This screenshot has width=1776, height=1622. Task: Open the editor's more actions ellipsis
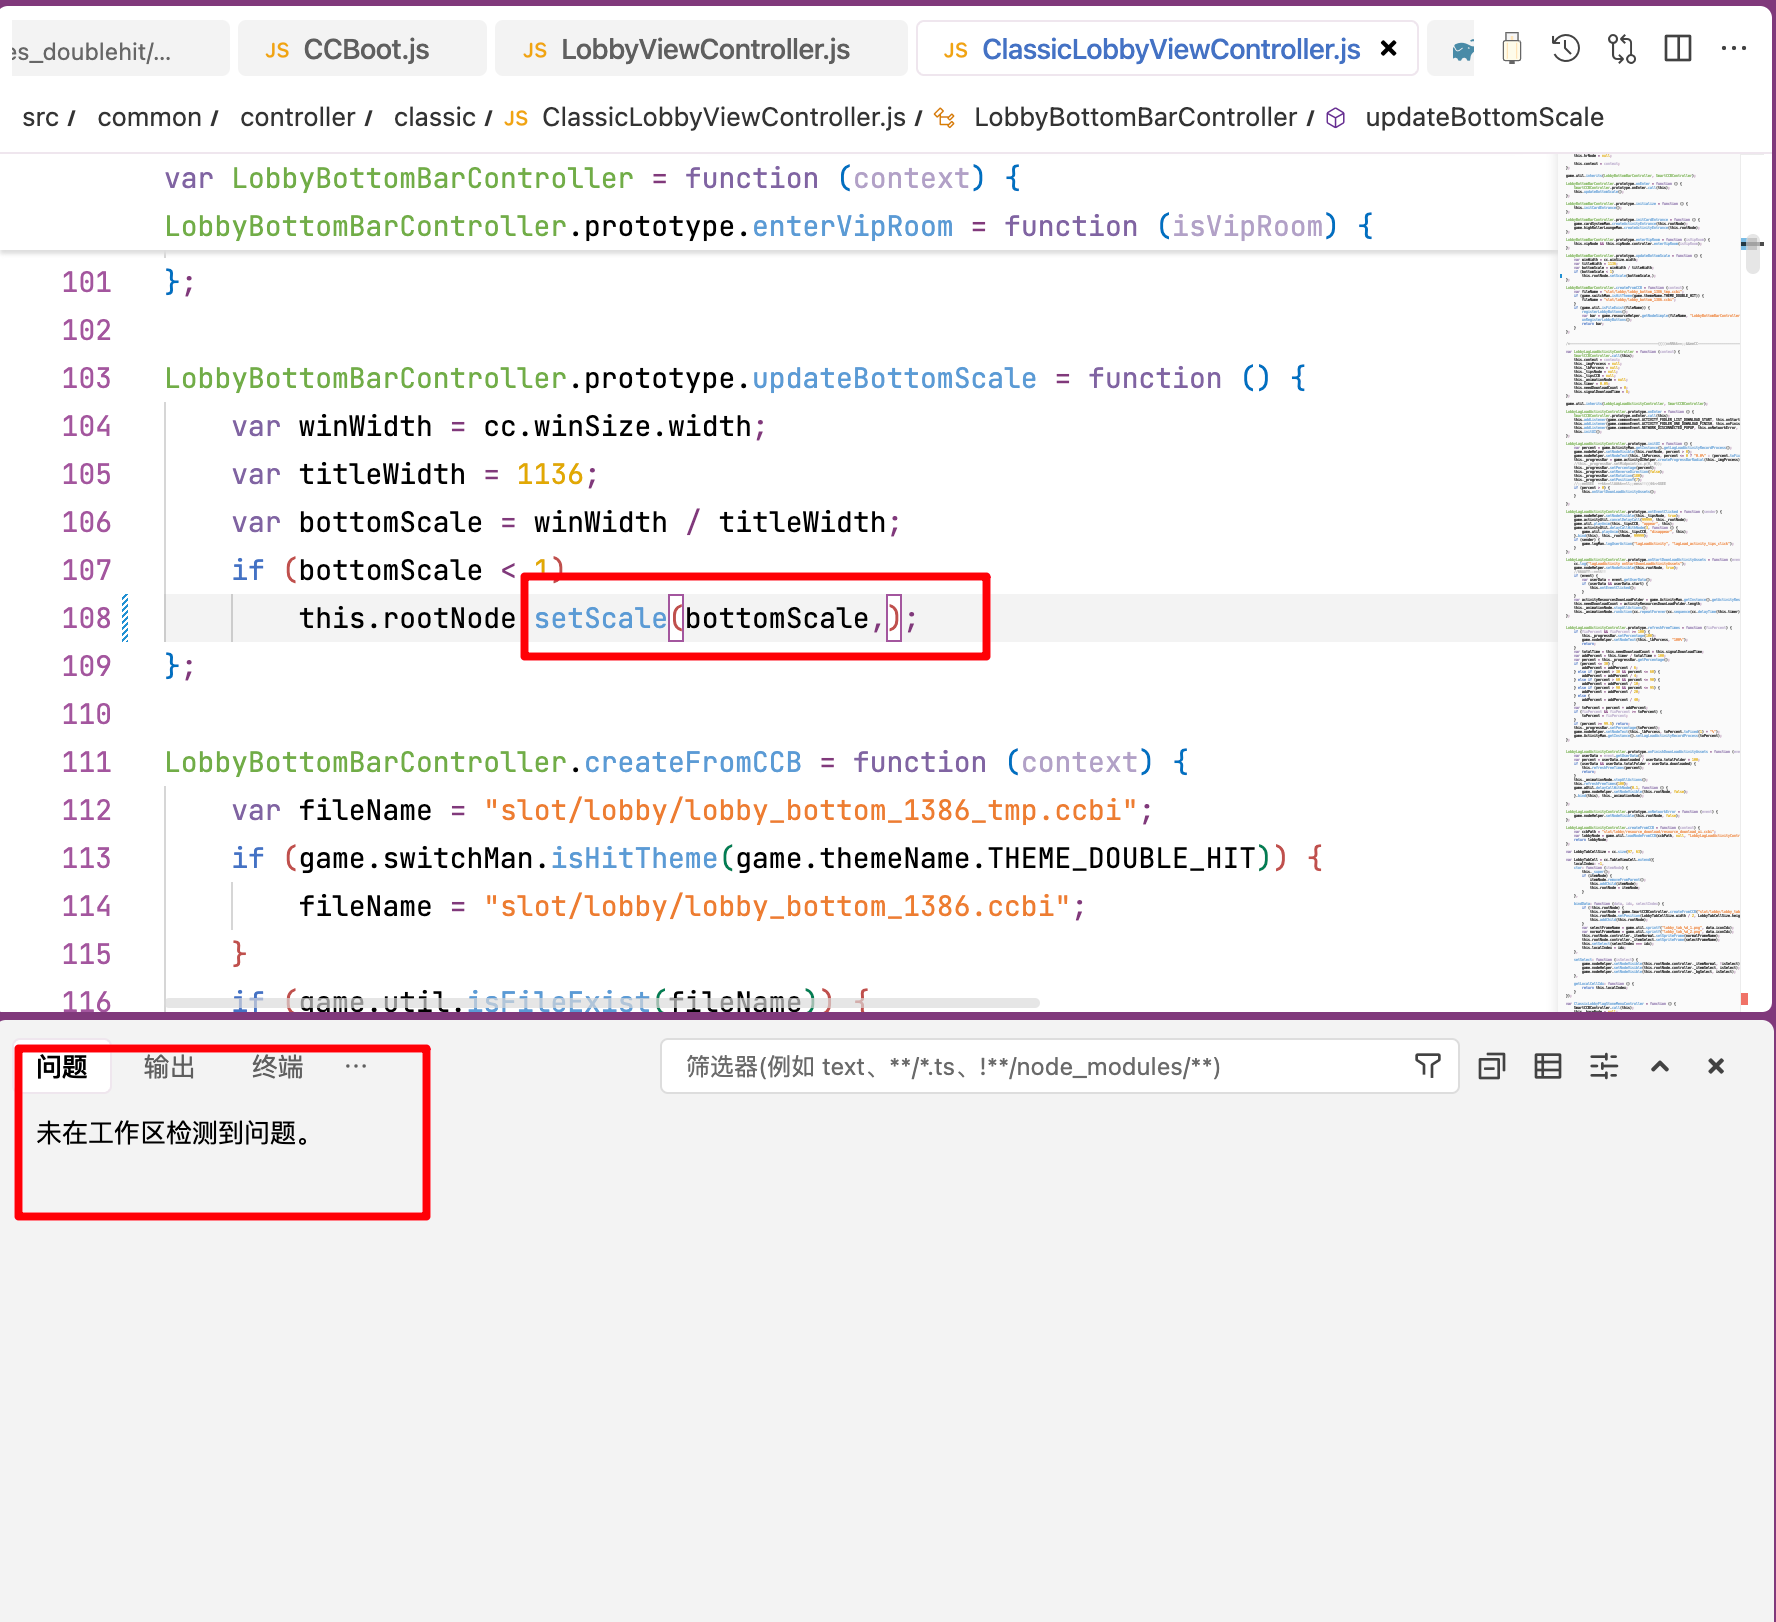(1733, 48)
